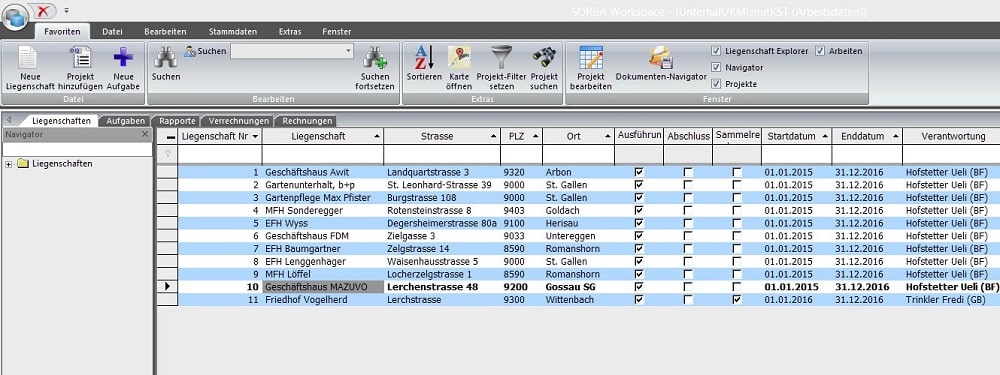1000x375 pixels.
Task: Click the Liegenschaften folder icon in Navigator
Action: [x=24, y=164]
